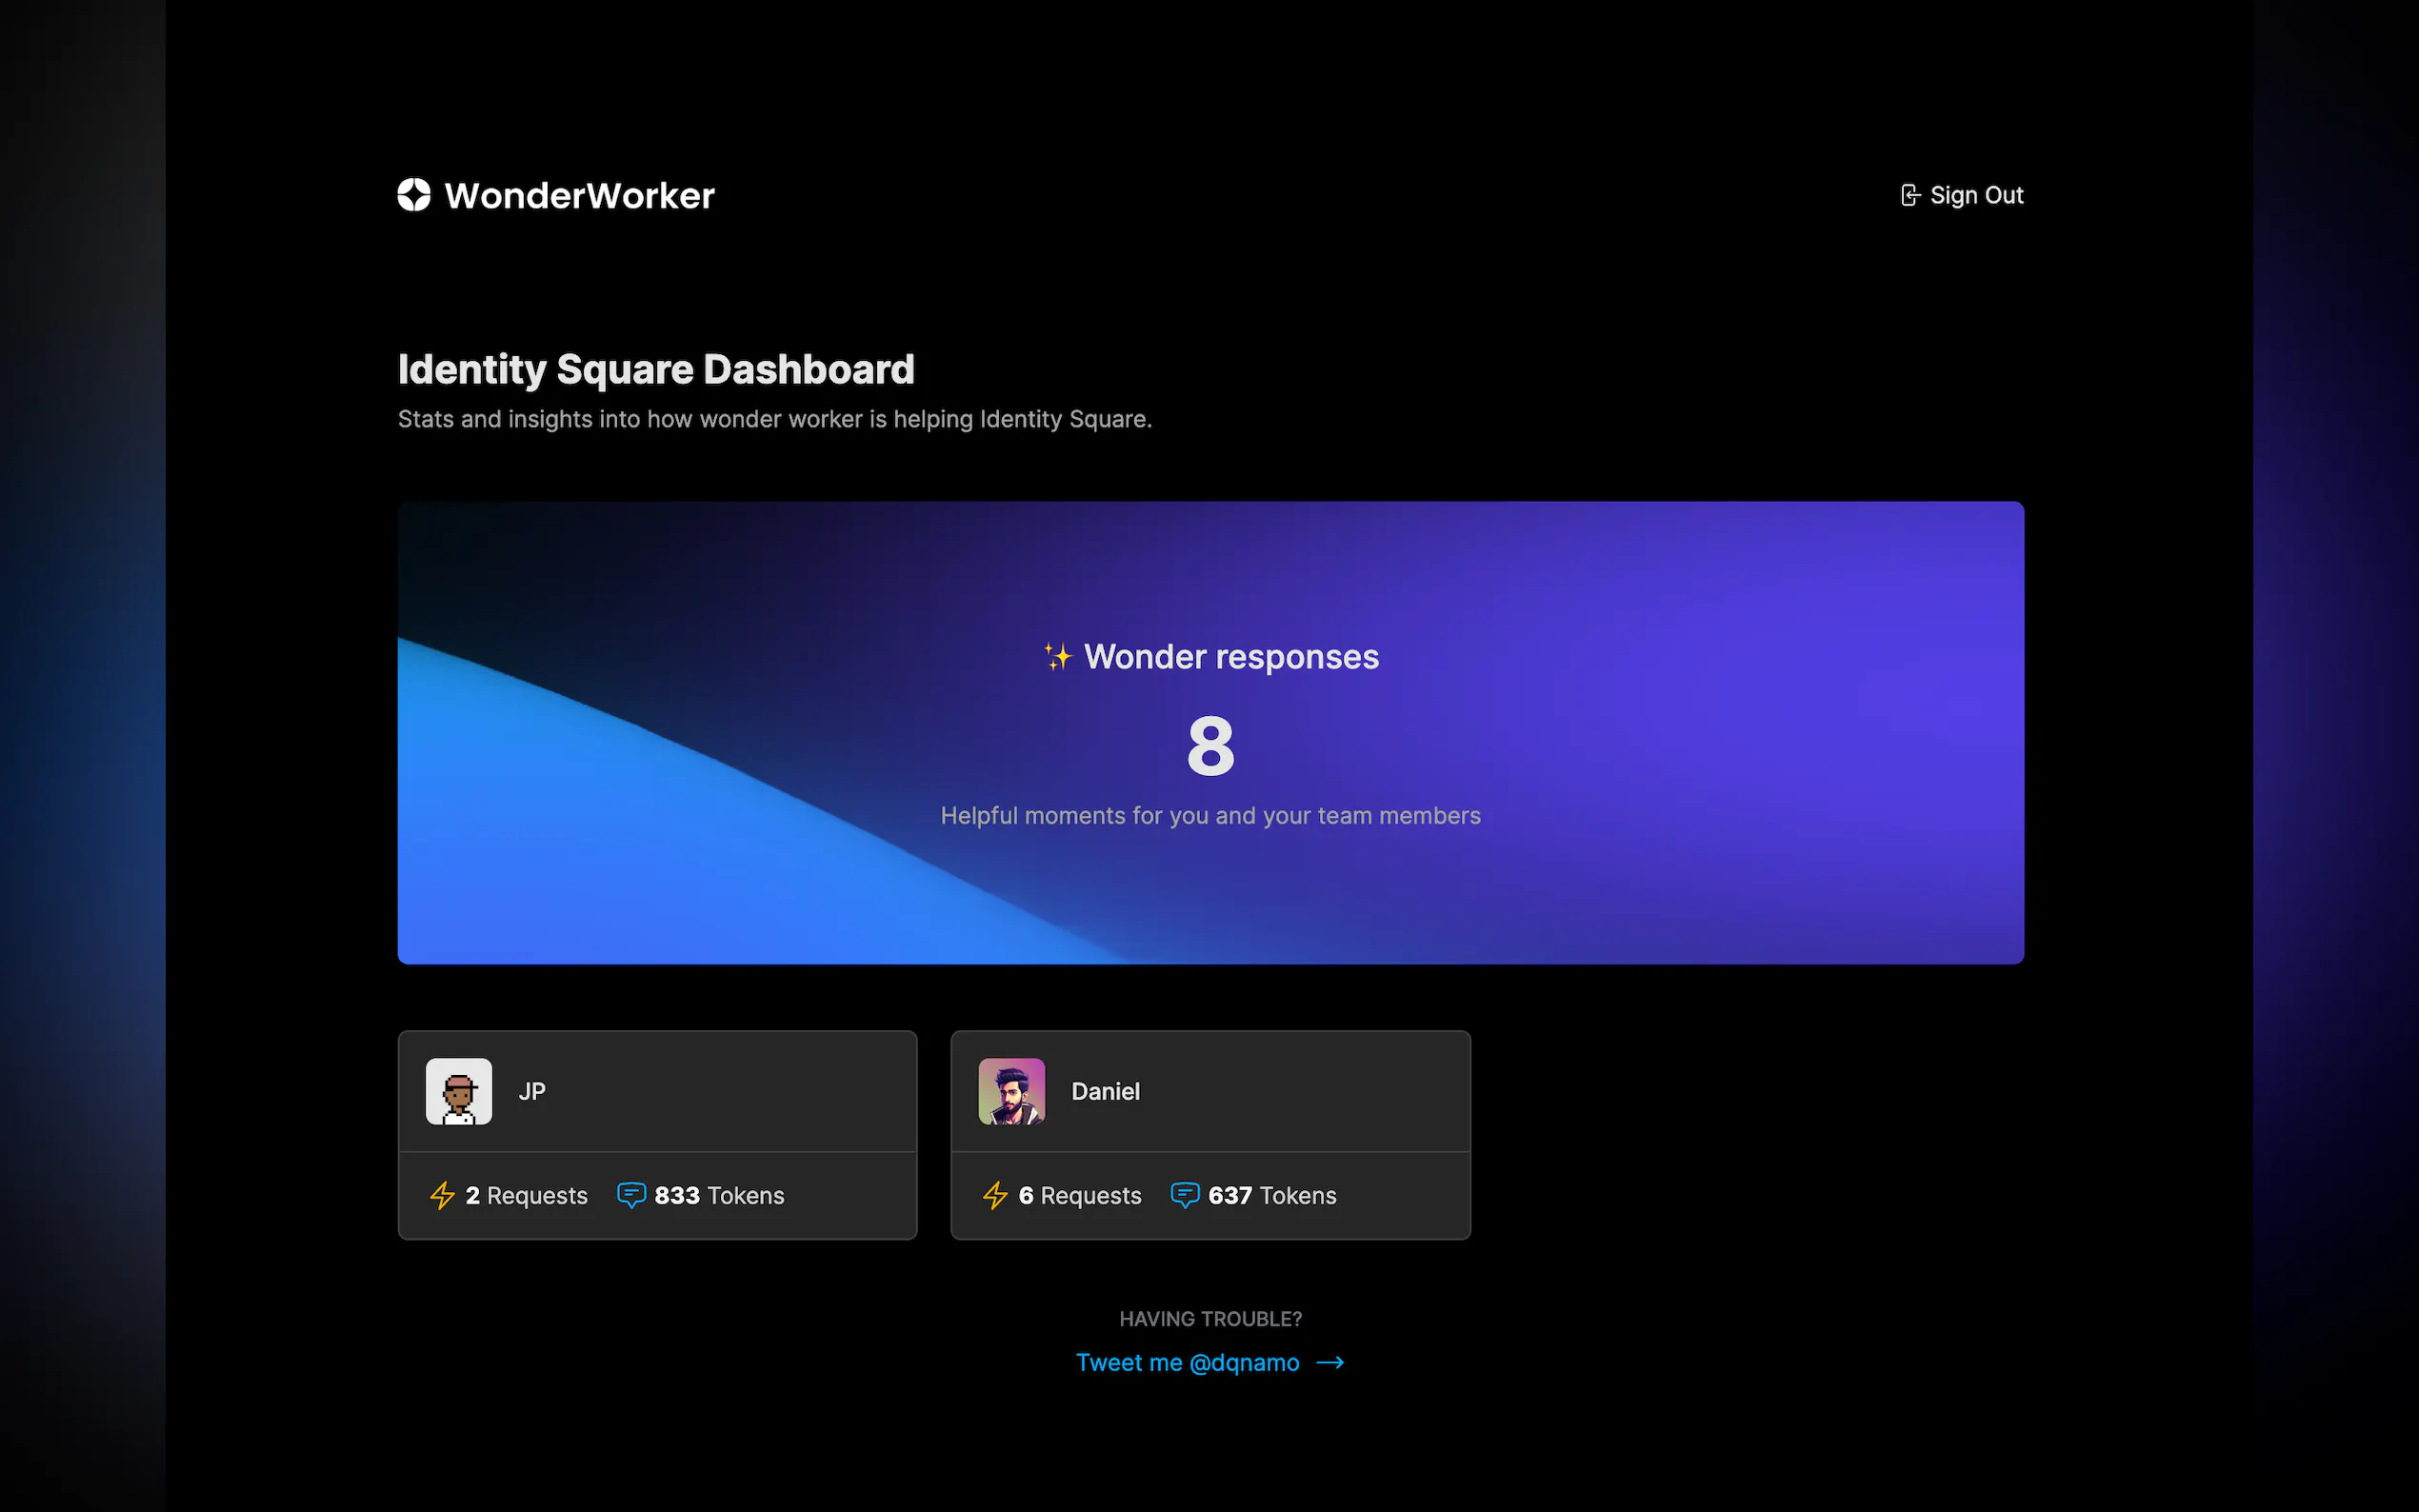
Task: Click the WonderWorker logo icon
Action: point(414,195)
